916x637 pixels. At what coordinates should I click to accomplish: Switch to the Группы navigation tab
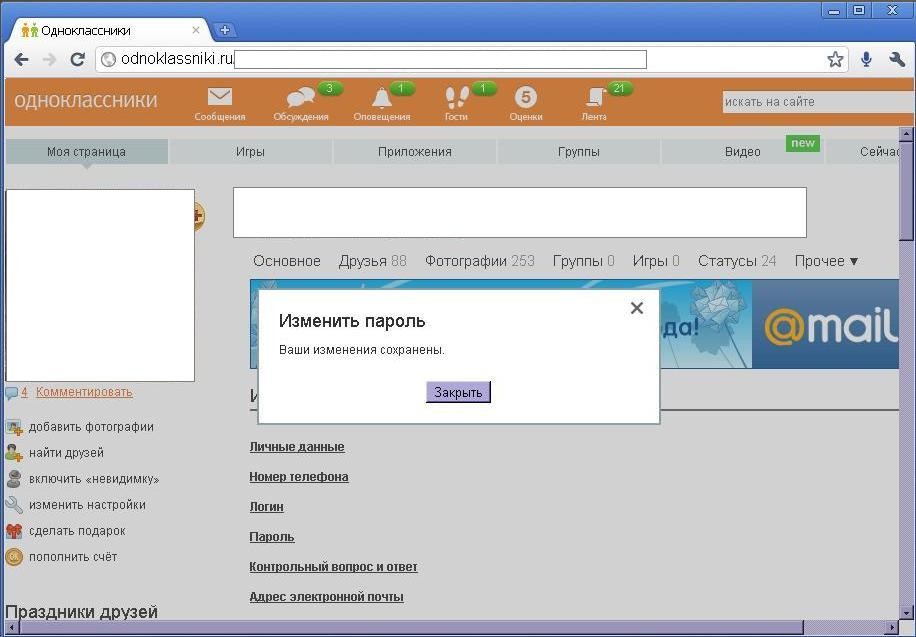[578, 152]
